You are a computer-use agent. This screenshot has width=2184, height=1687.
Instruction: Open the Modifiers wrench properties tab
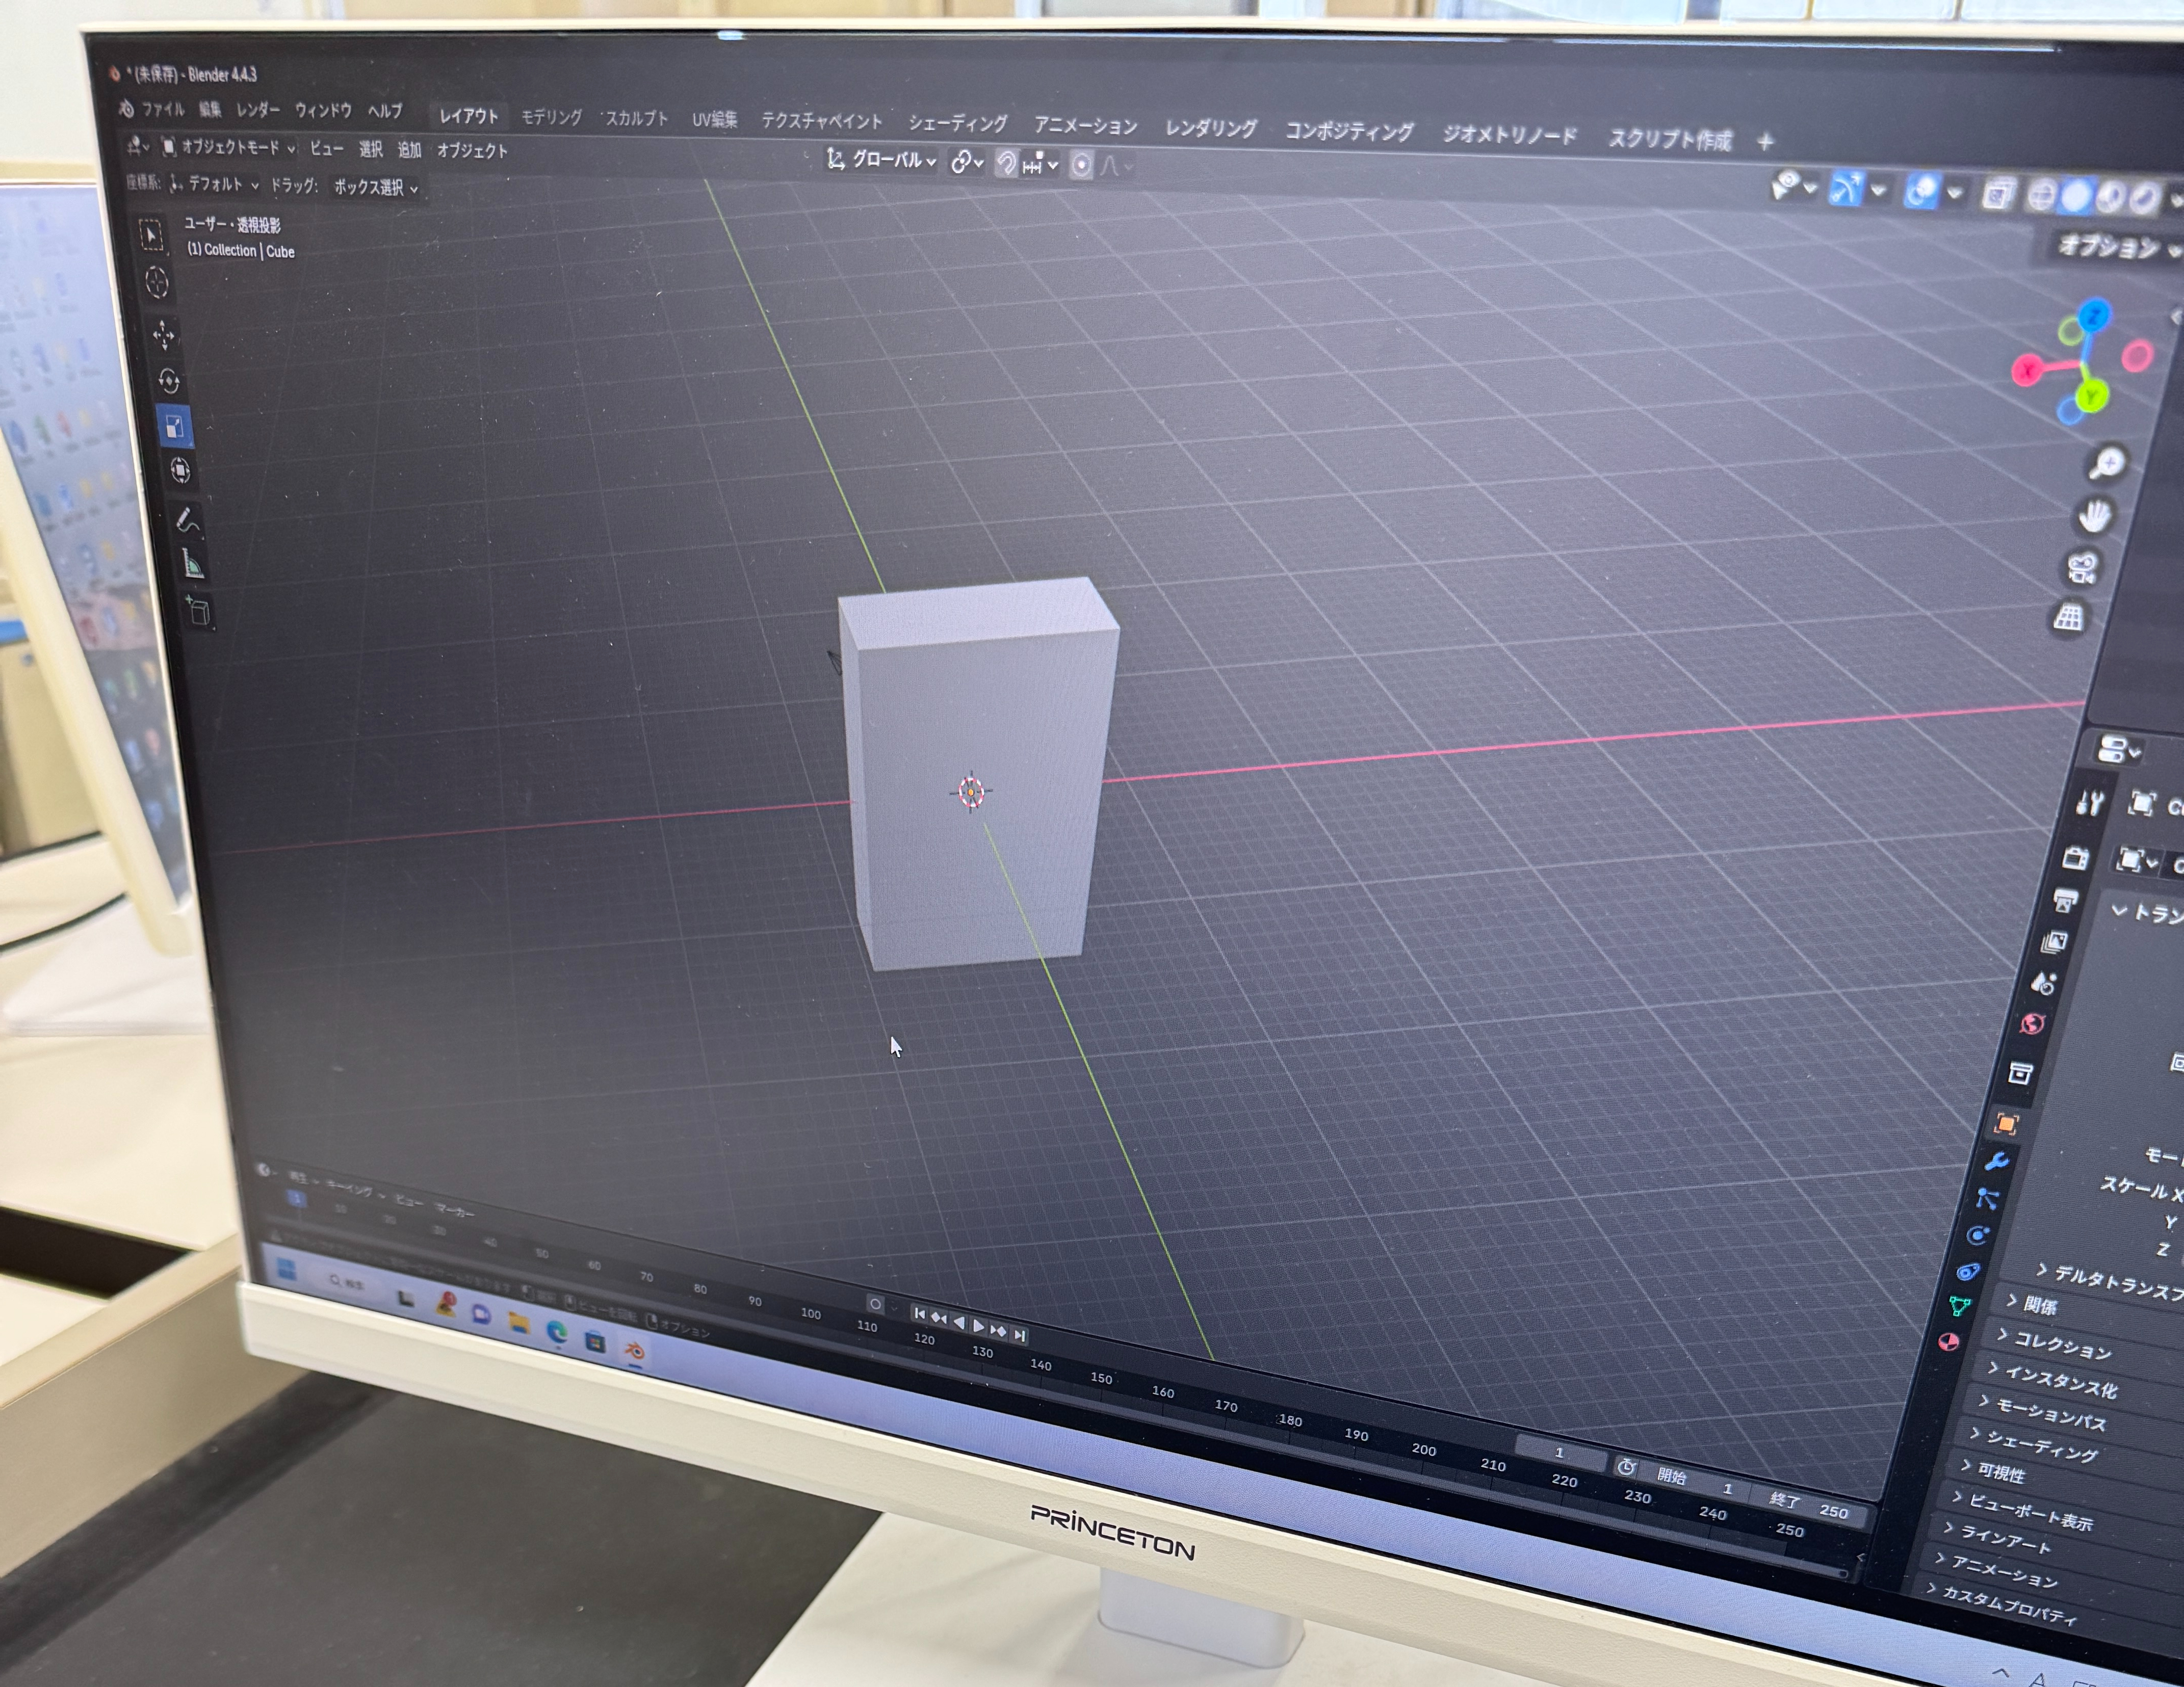pyautogui.click(x=1996, y=1161)
